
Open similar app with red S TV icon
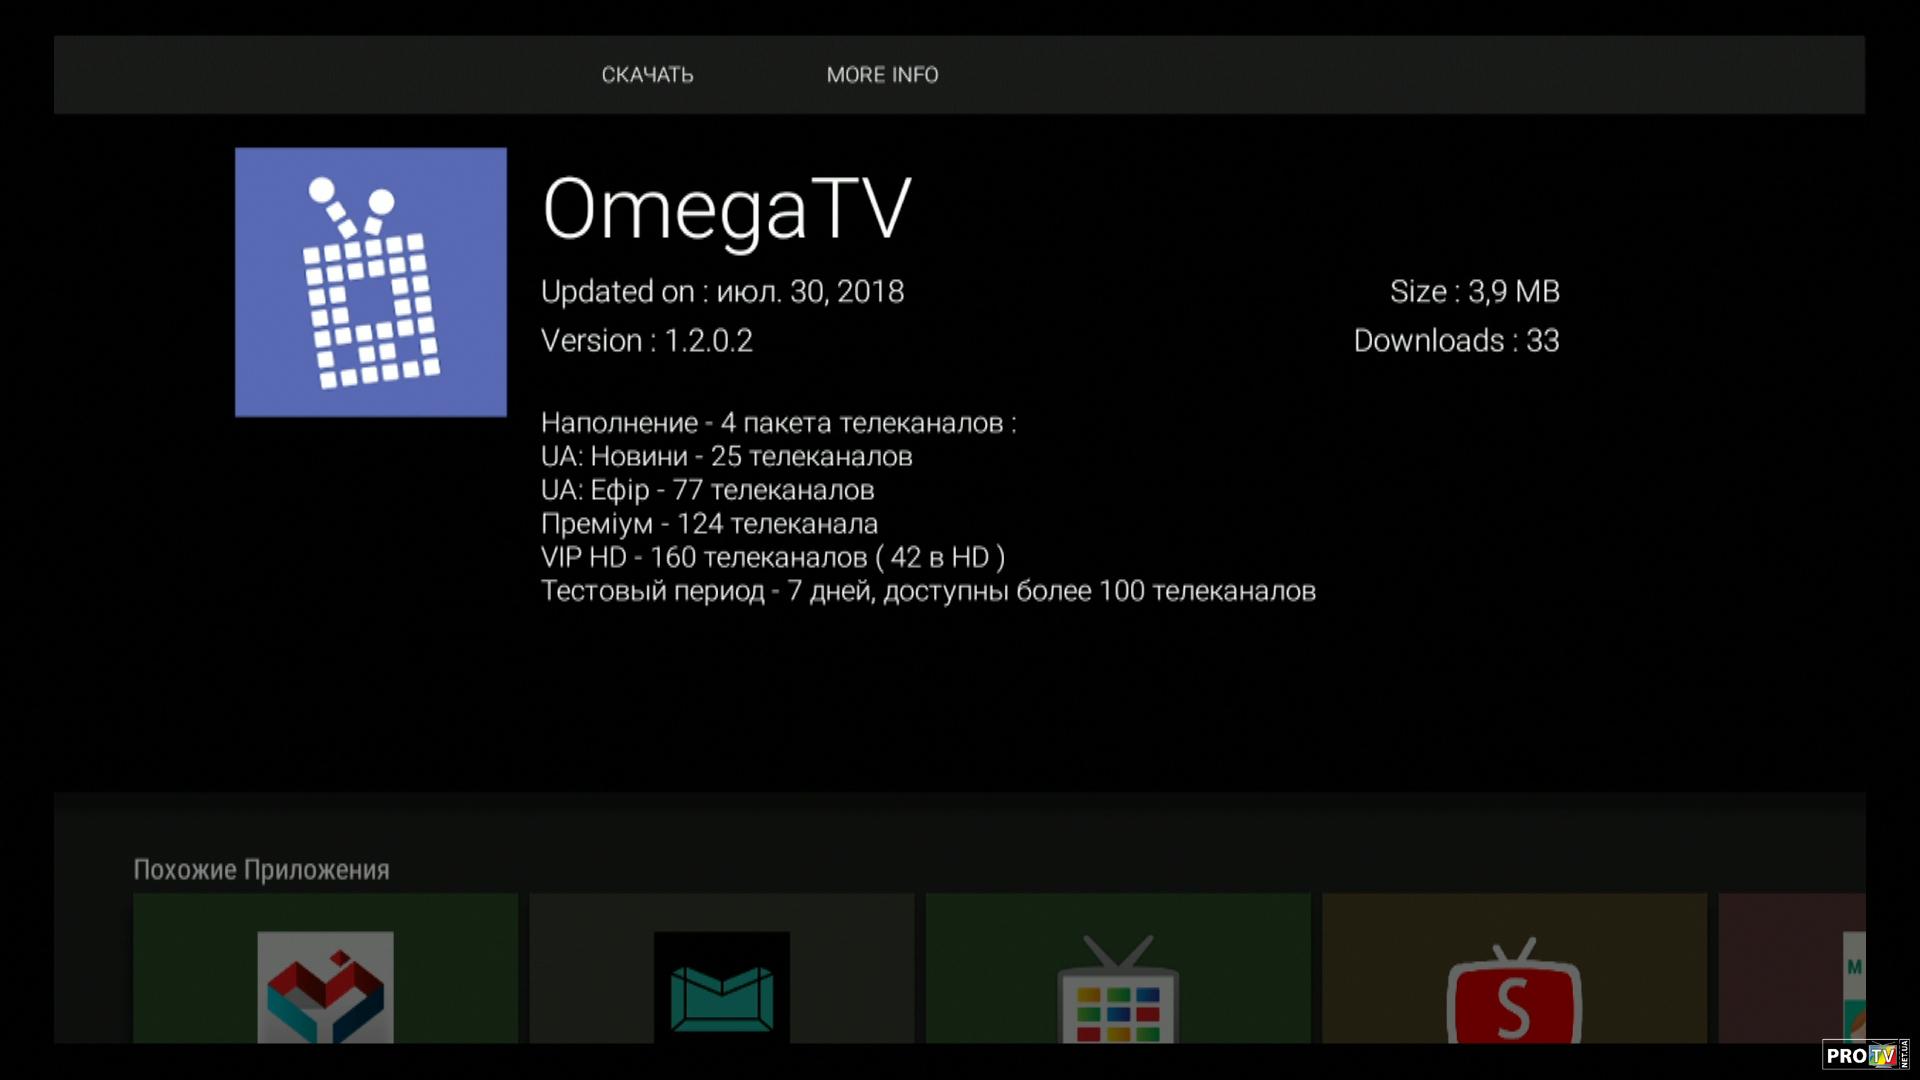(x=1514, y=970)
